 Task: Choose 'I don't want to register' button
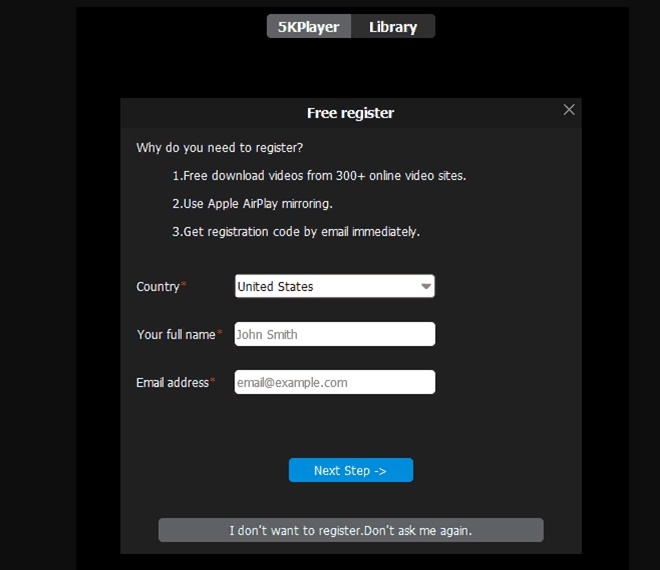pyautogui.click(x=351, y=530)
